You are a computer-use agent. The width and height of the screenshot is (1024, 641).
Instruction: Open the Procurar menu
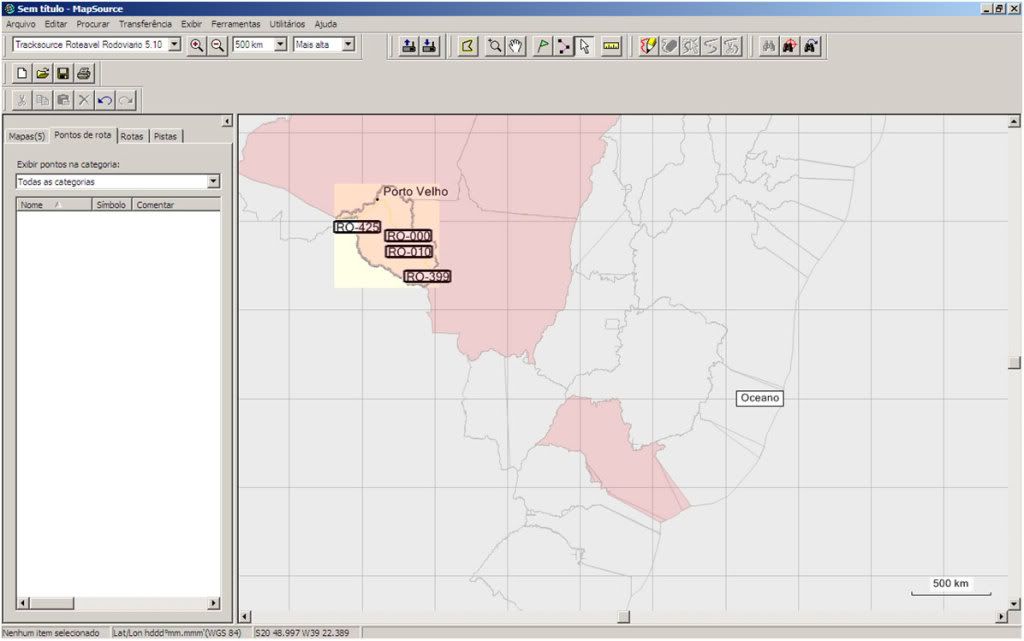coord(93,24)
